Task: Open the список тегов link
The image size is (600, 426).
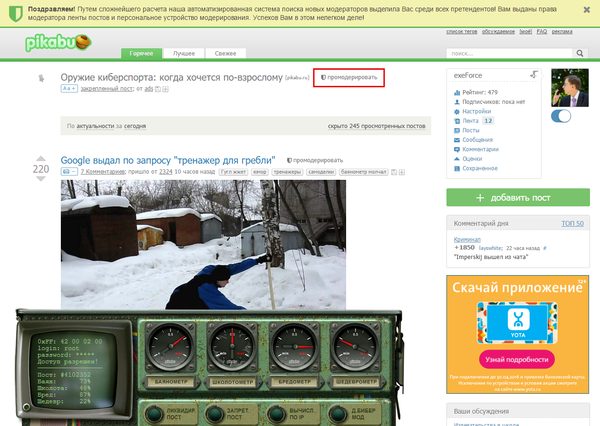Action: tap(461, 31)
